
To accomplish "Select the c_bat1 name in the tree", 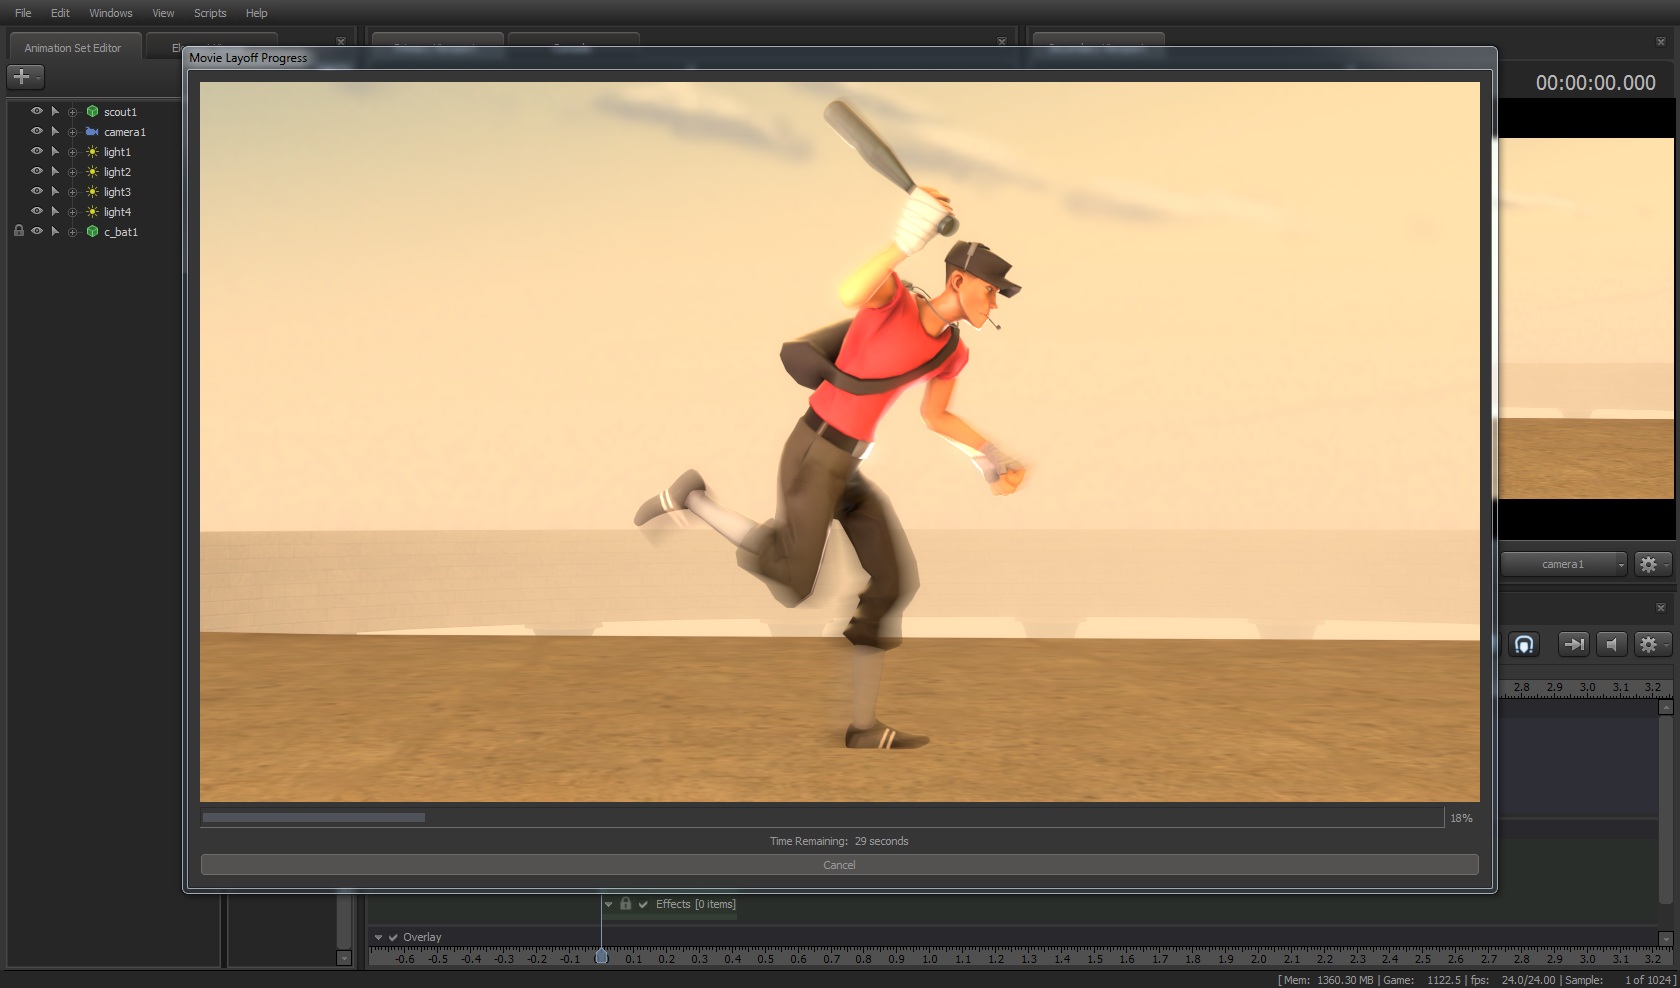I will (x=121, y=232).
